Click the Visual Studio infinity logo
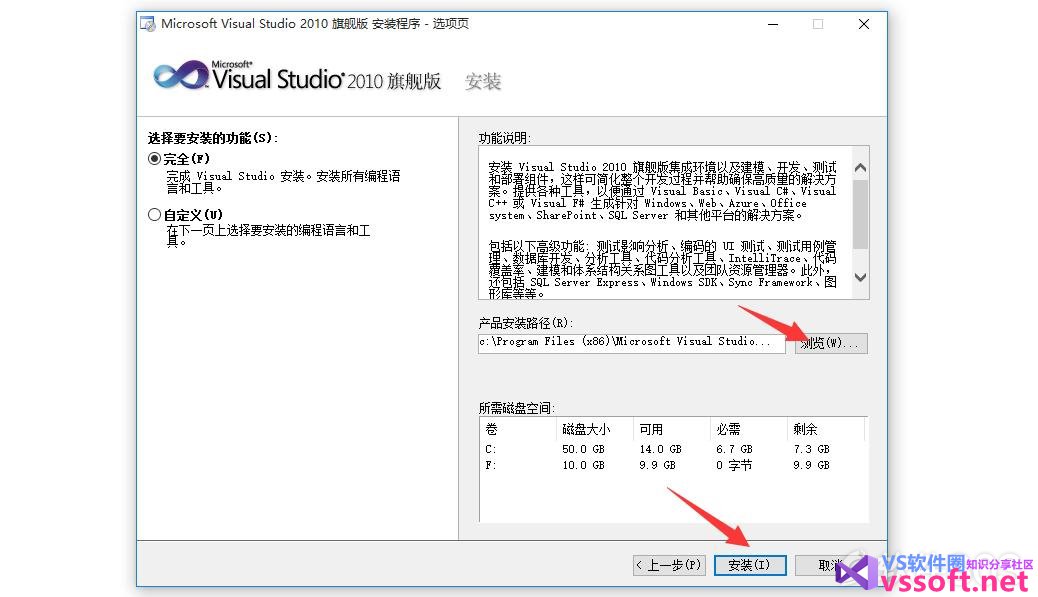Screen dimensions: 1038x597 pos(181,75)
